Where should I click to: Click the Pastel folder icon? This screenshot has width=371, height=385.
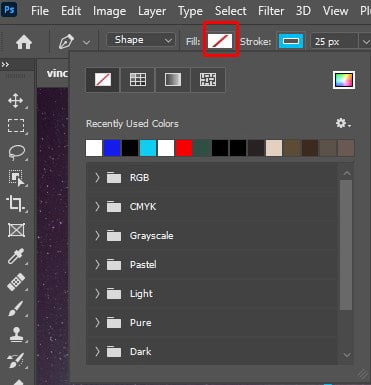click(114, 265)
